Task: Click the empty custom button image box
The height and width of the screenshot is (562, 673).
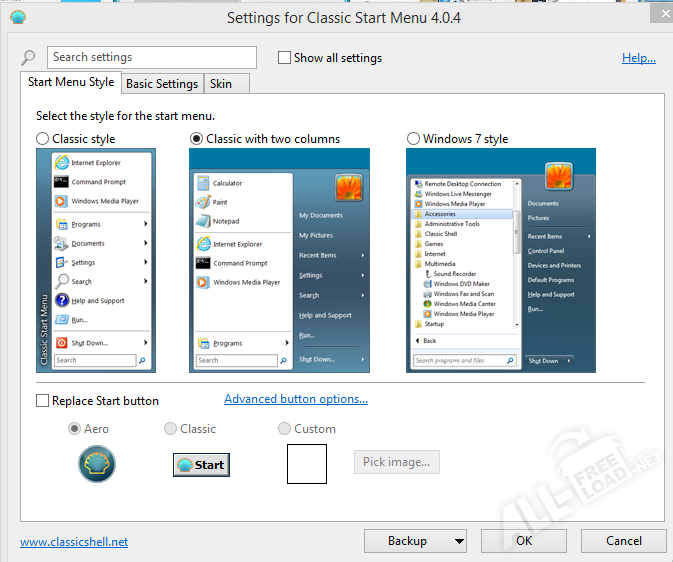Action: pyautogui.click(x=307, y=464)
